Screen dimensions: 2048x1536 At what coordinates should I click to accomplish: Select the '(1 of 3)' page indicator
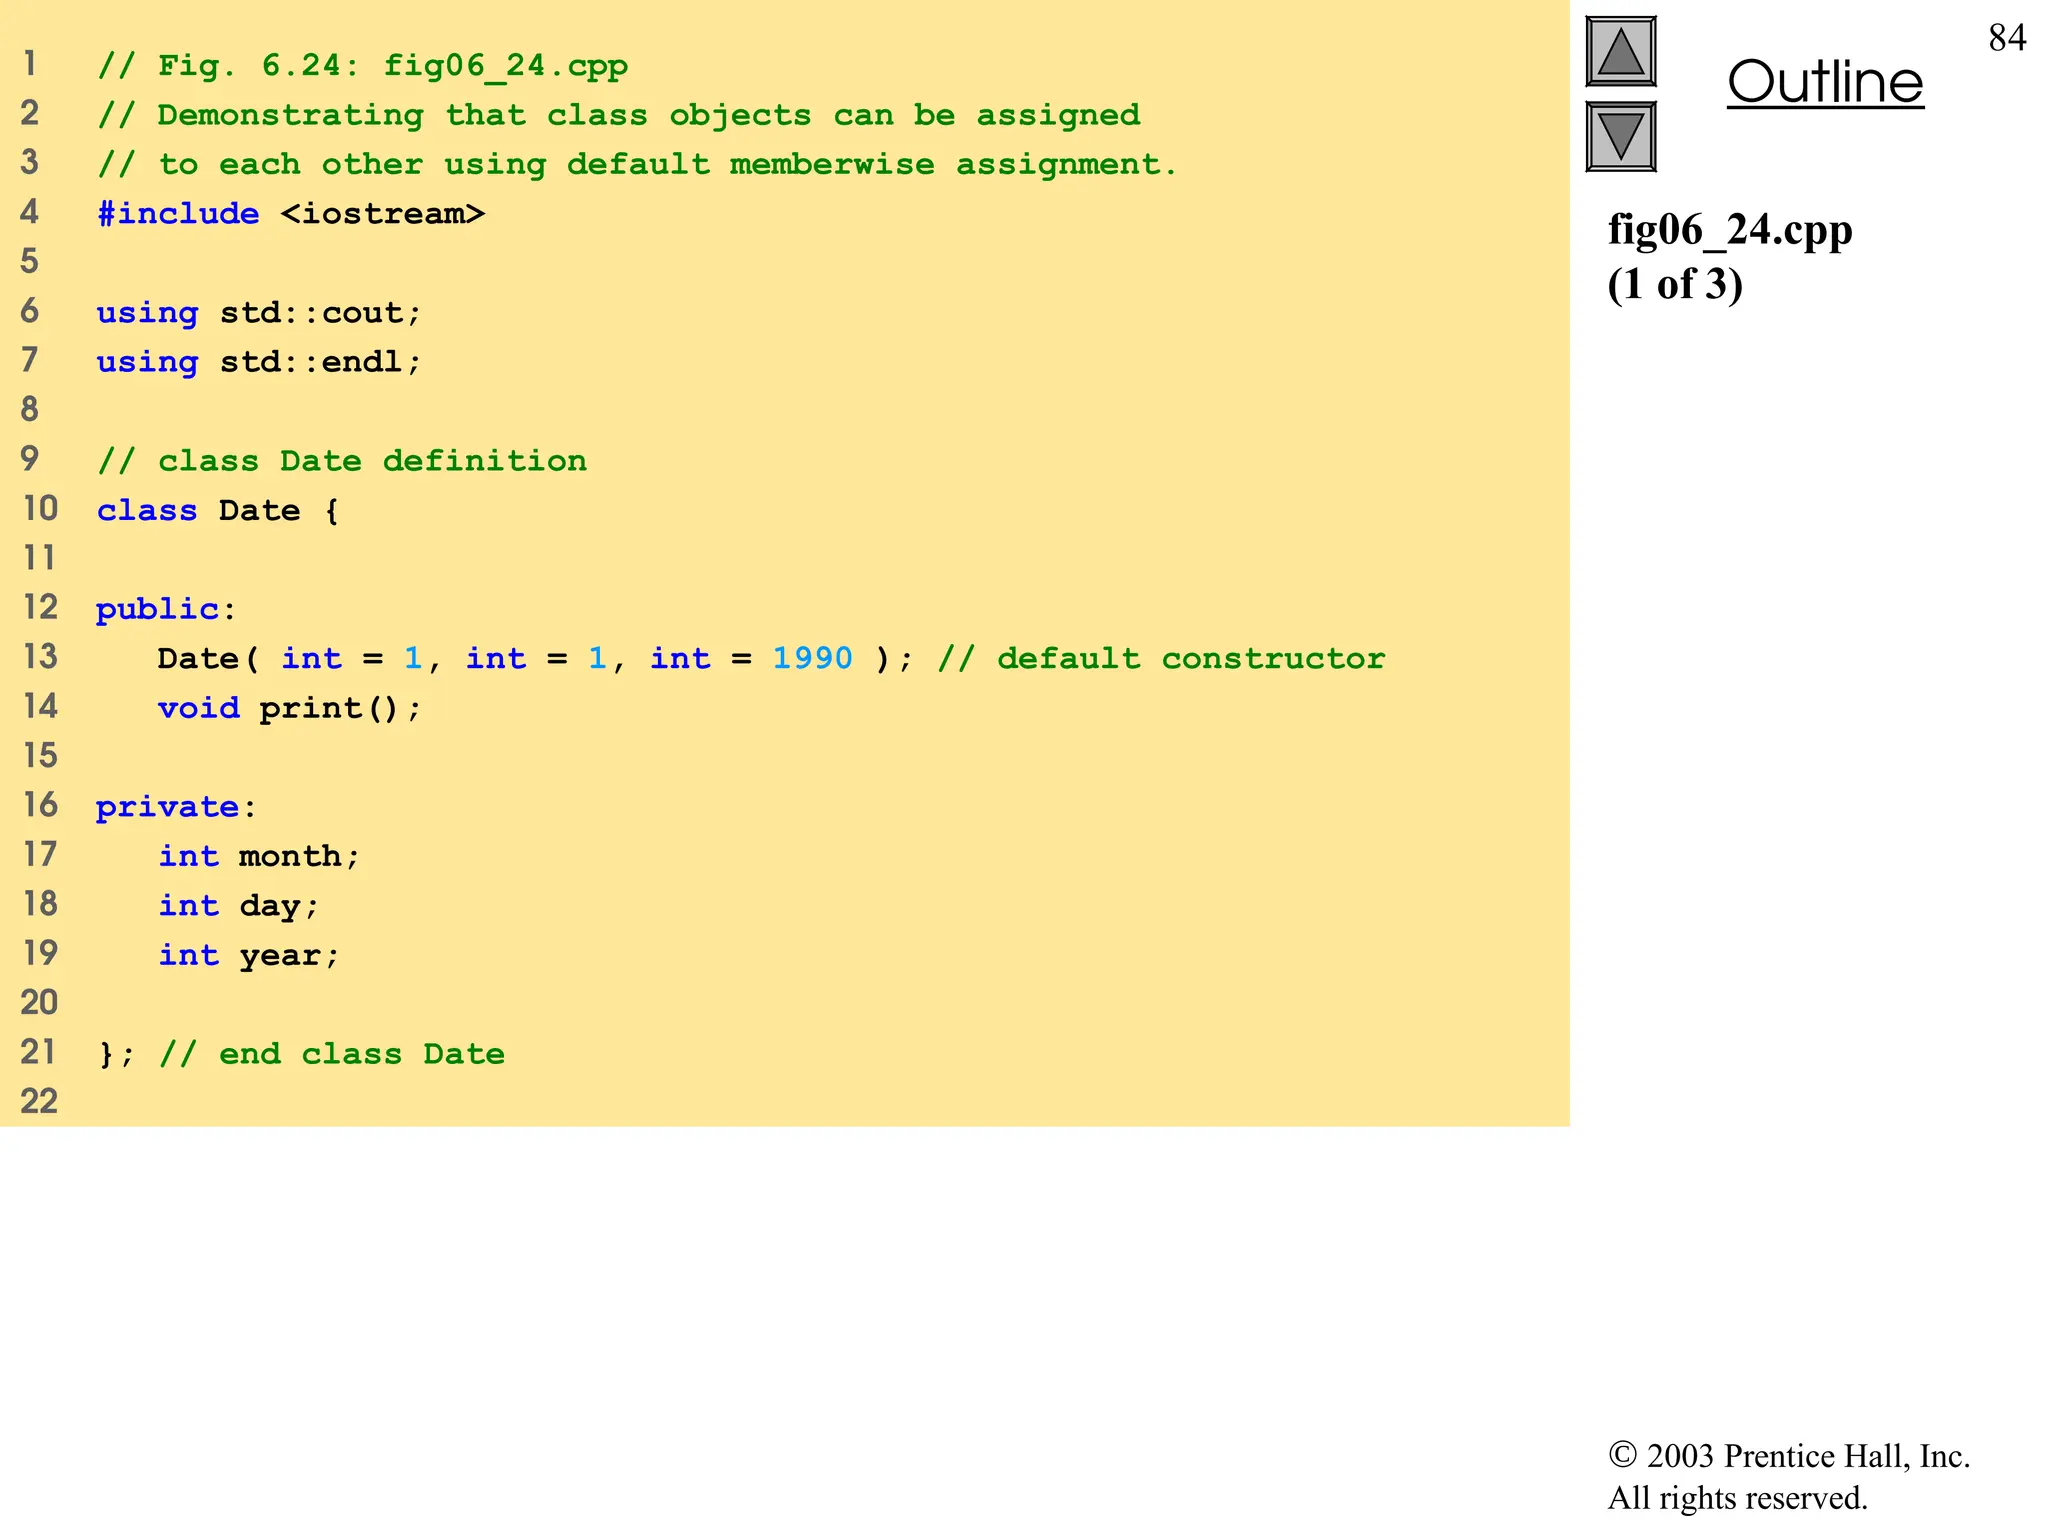click(1675, 285)
